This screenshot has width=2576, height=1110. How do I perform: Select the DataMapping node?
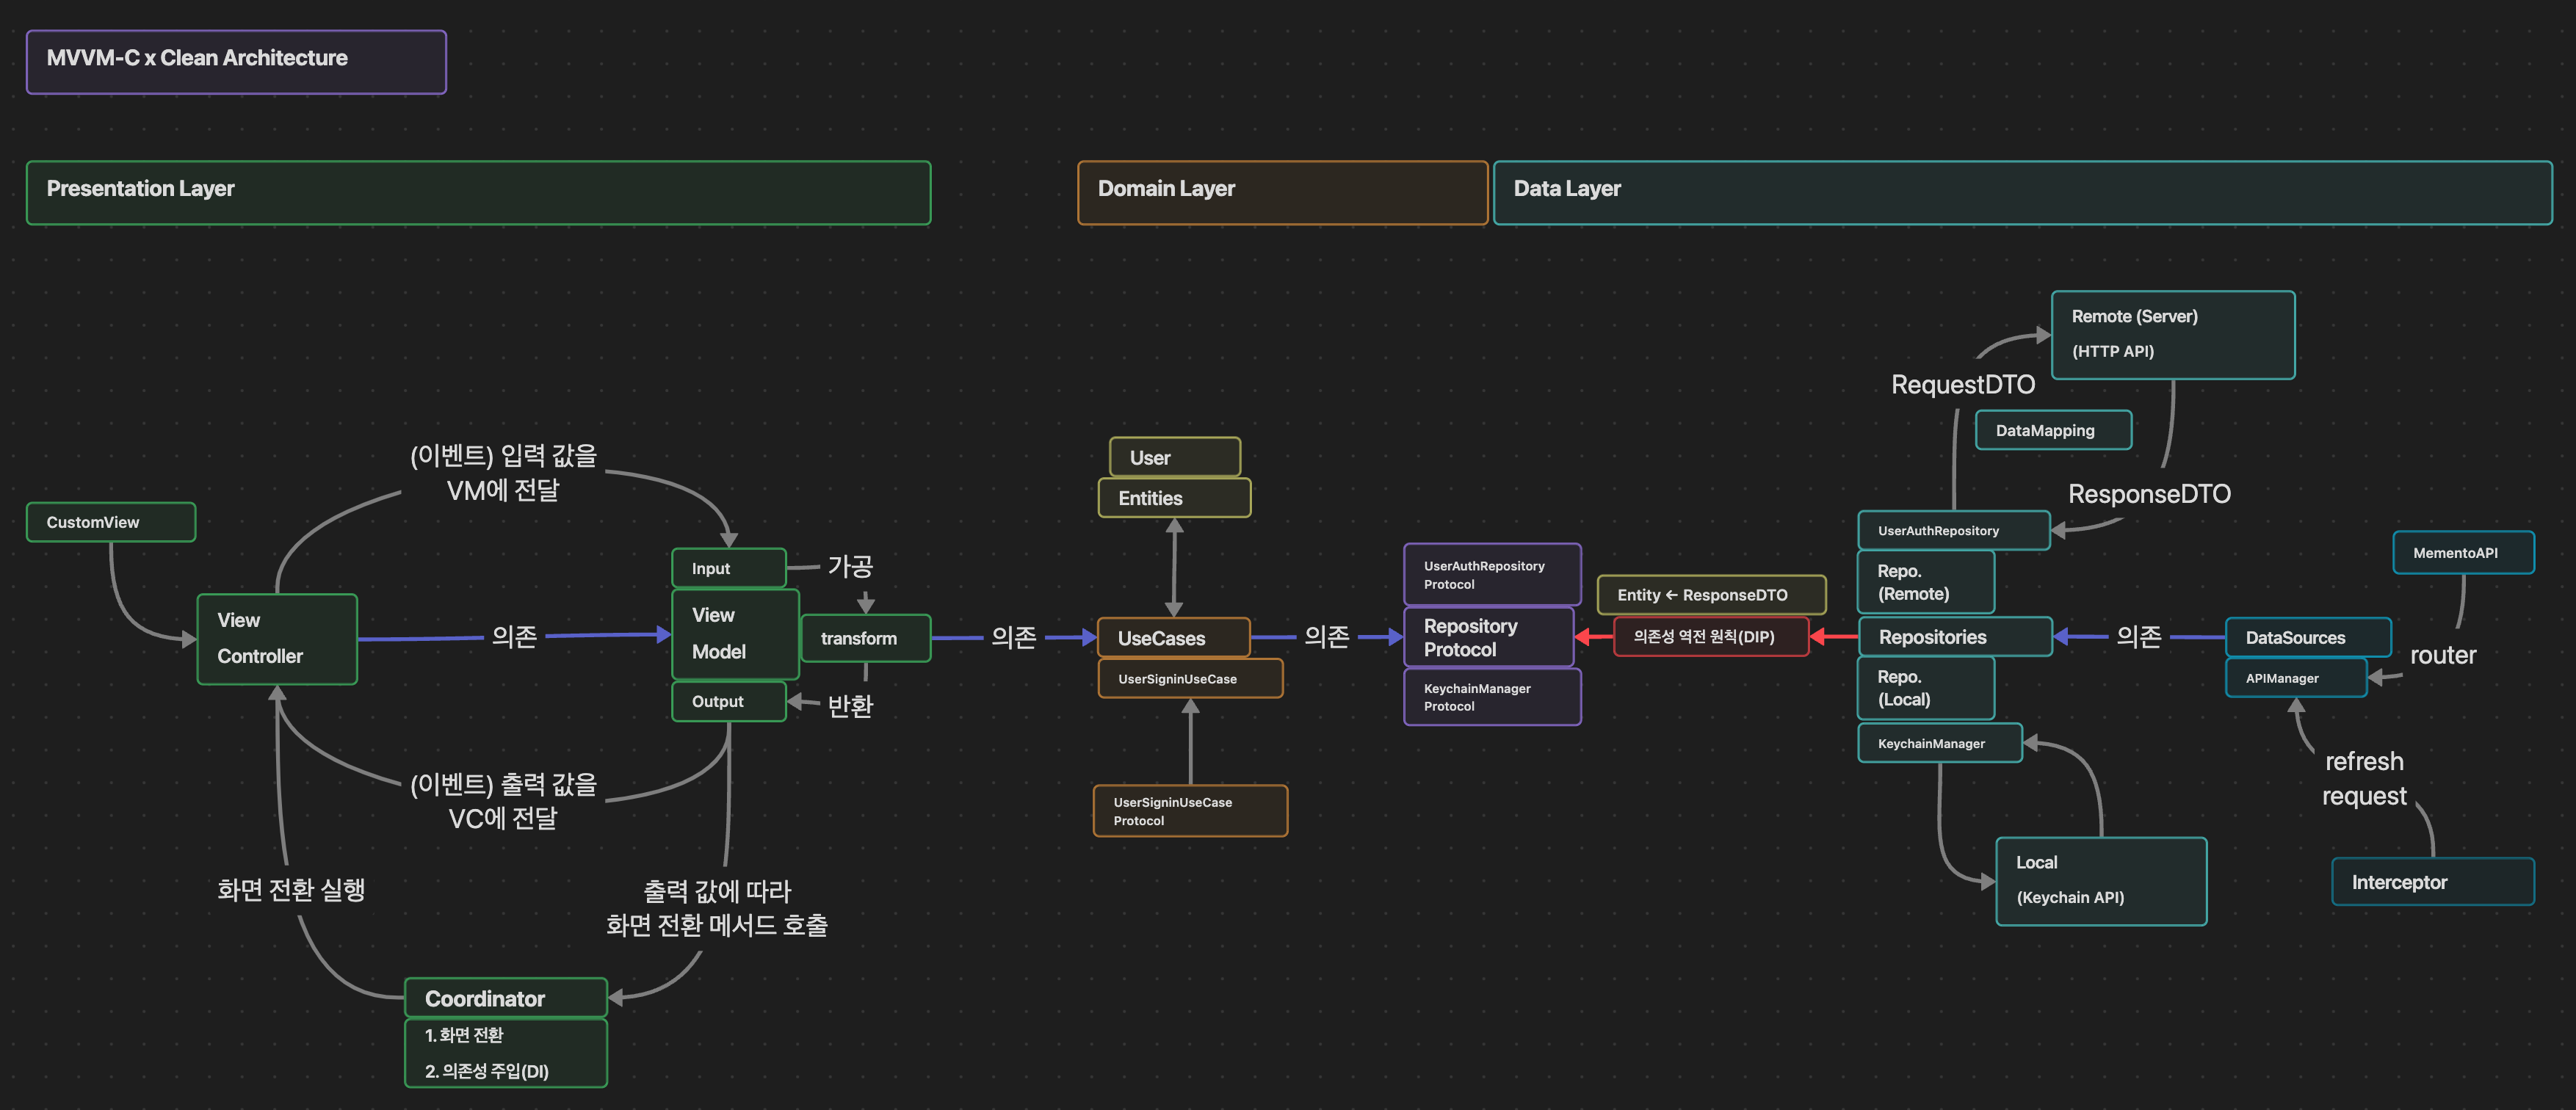pyautogui.click(x=2053, y=430)
